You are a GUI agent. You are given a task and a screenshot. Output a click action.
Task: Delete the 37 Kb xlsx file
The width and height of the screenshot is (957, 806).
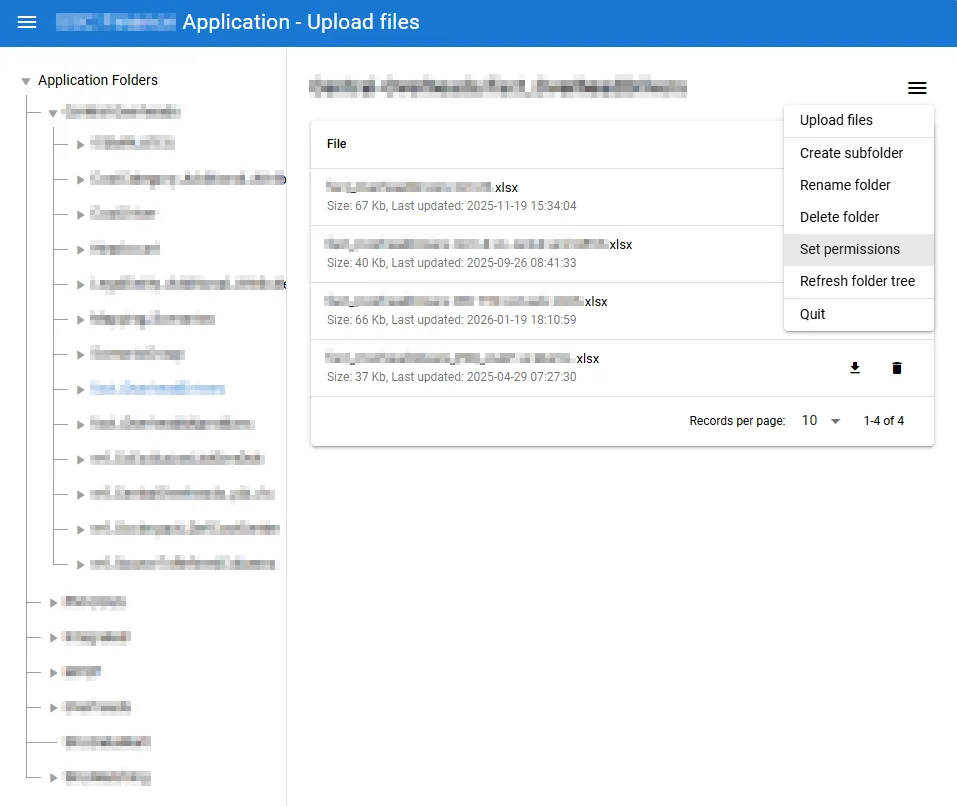tap(897, 368)
